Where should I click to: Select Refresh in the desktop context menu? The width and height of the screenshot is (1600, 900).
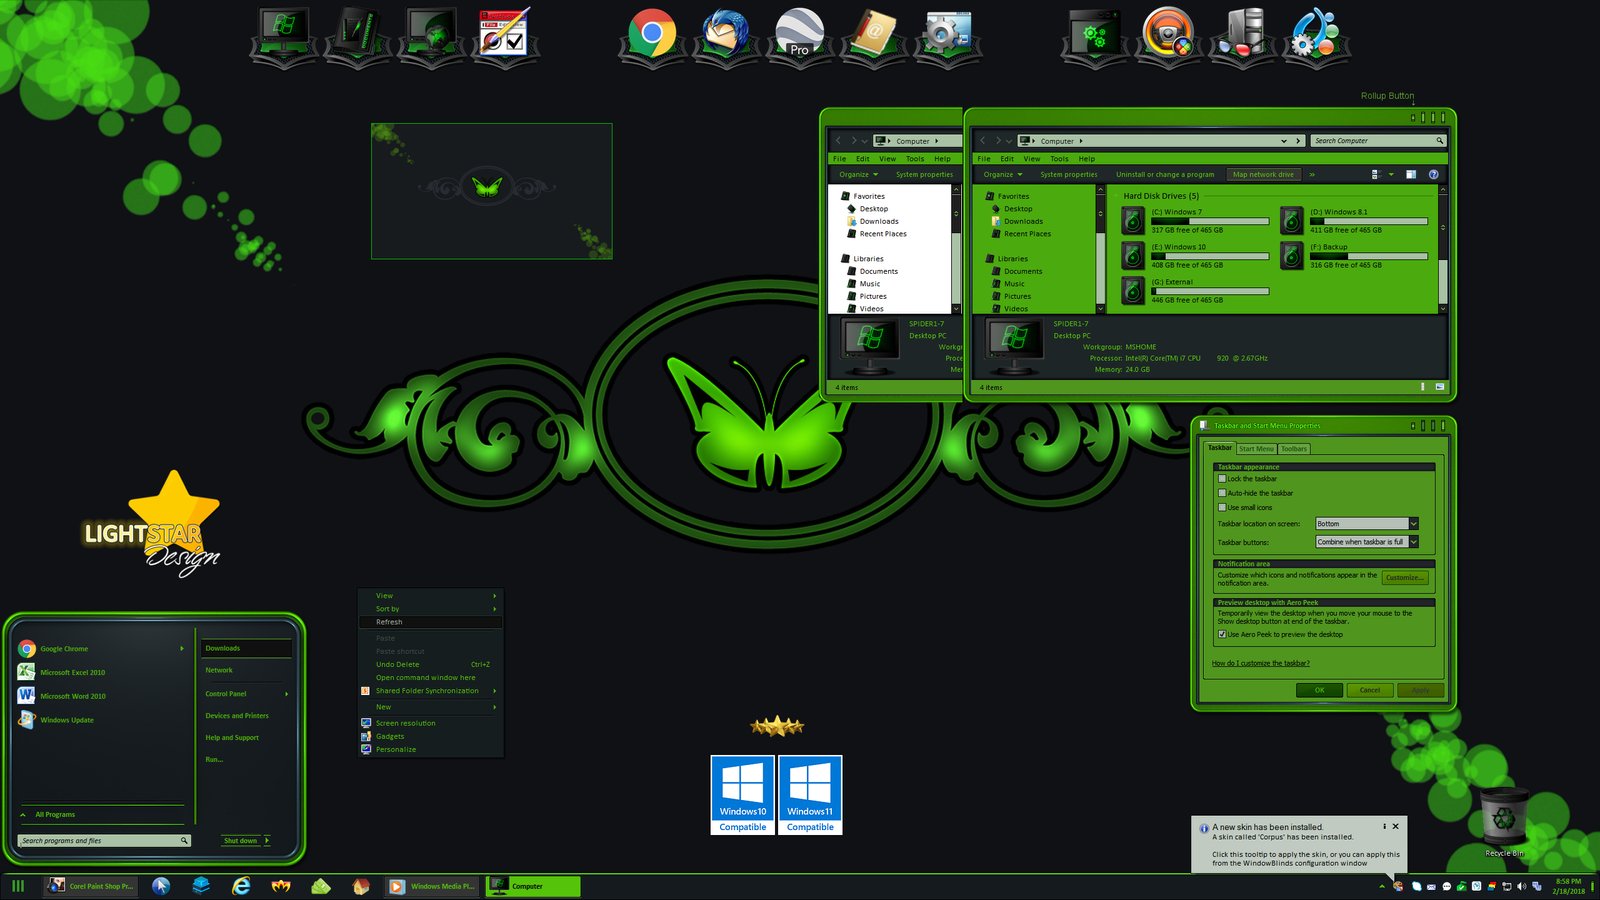point(430,622)
